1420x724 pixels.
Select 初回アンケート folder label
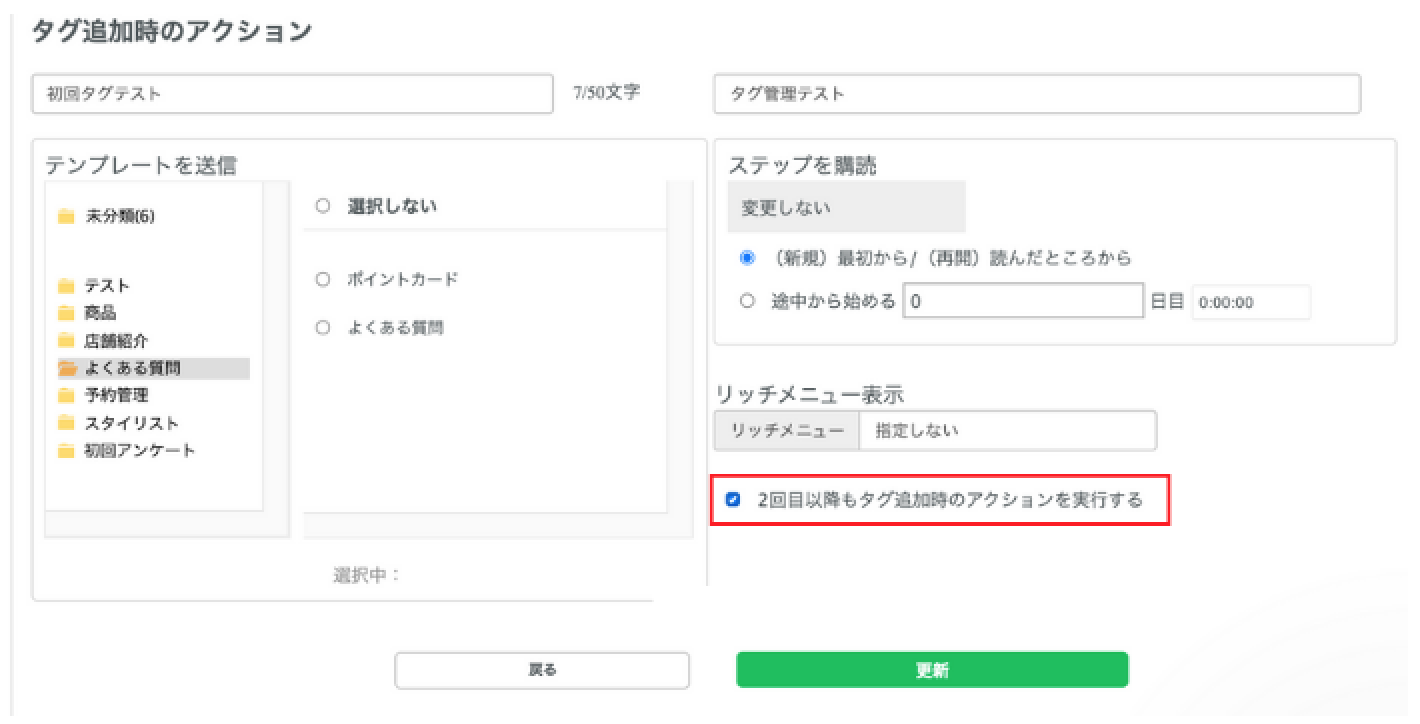coord(140,451)
